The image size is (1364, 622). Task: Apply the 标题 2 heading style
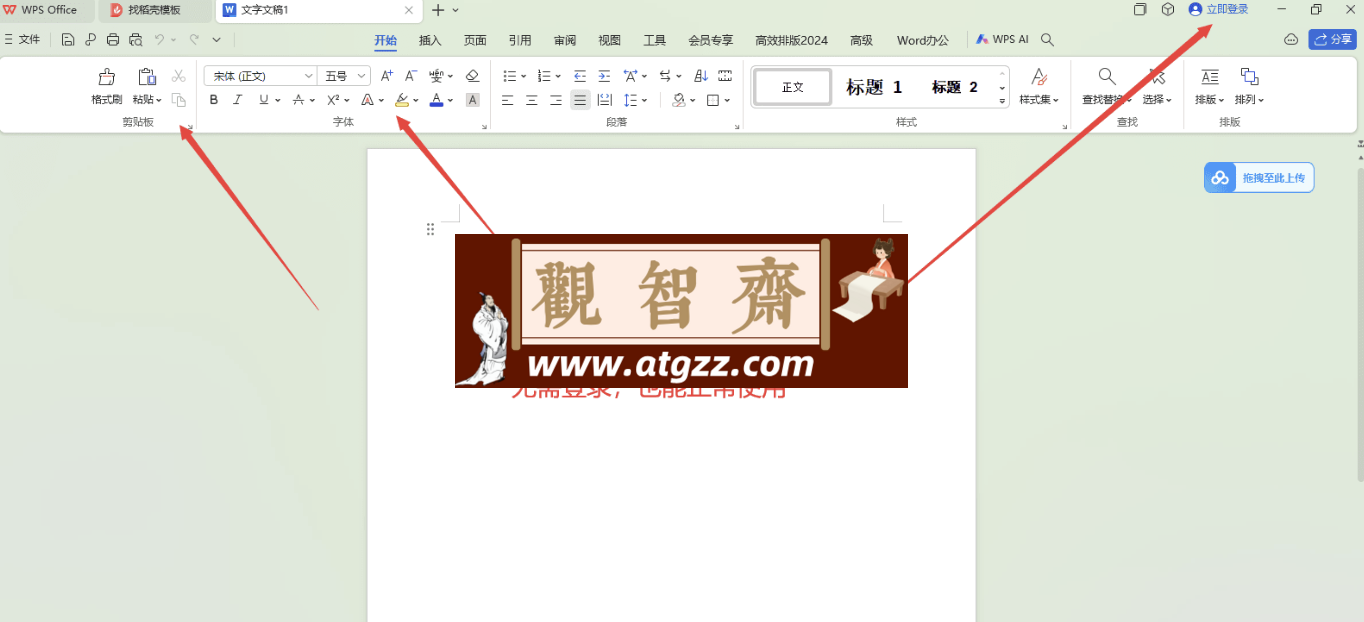tap(955, 87)
